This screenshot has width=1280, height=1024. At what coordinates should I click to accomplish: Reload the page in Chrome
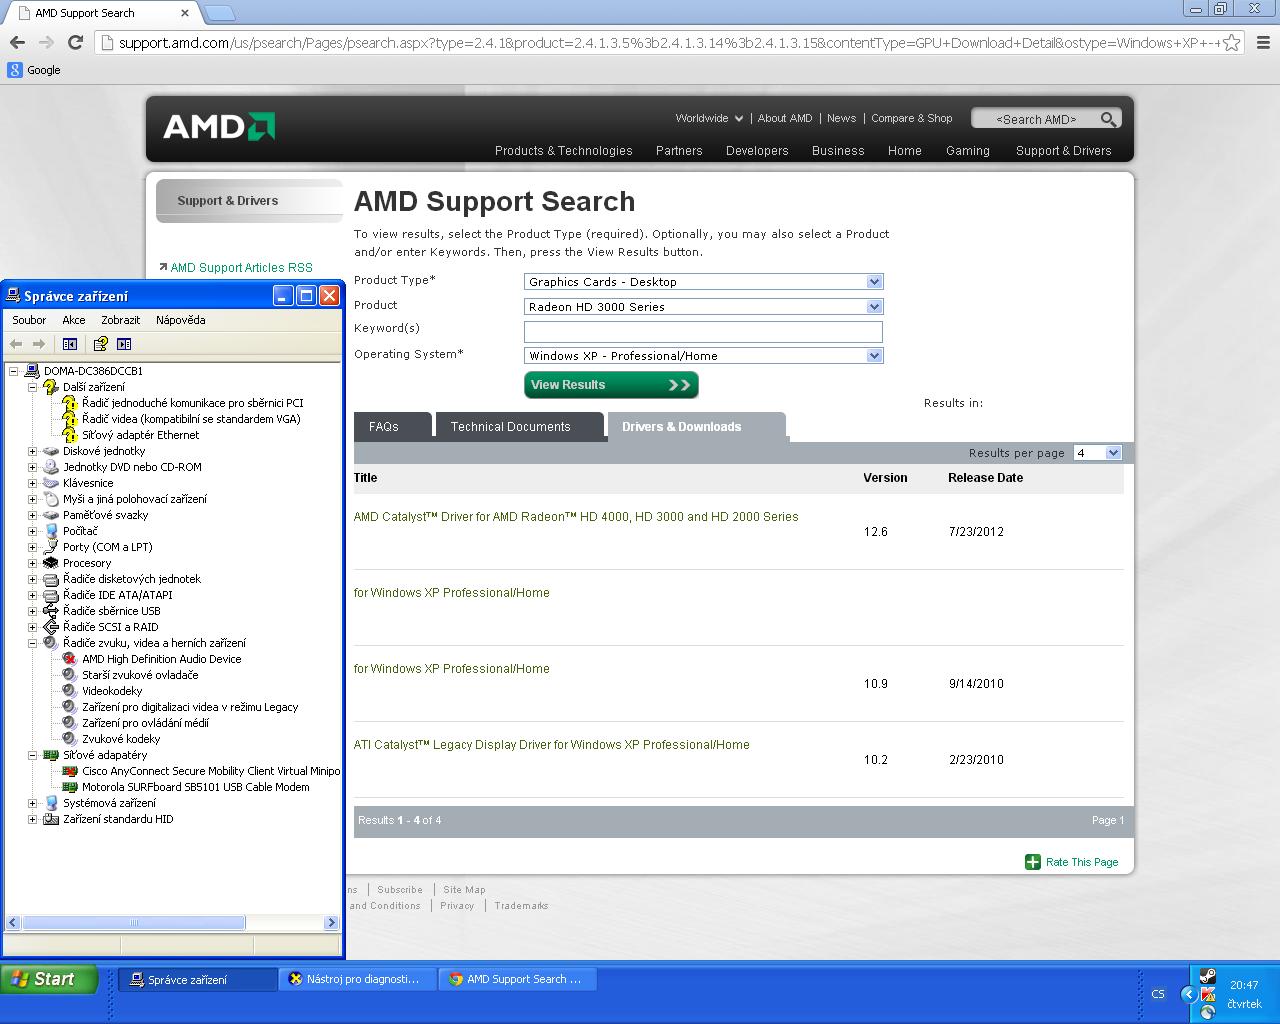pos(75,42)
